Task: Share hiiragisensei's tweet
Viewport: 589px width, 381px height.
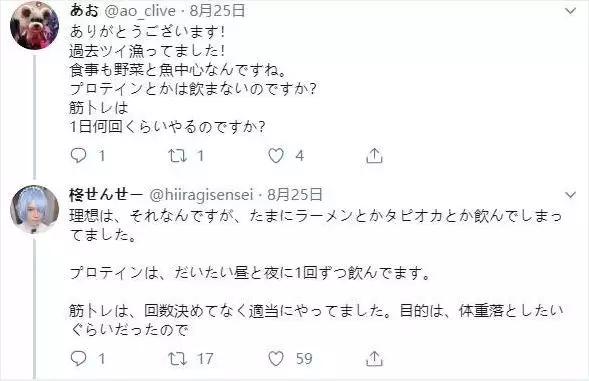Action: pos(374,358)
